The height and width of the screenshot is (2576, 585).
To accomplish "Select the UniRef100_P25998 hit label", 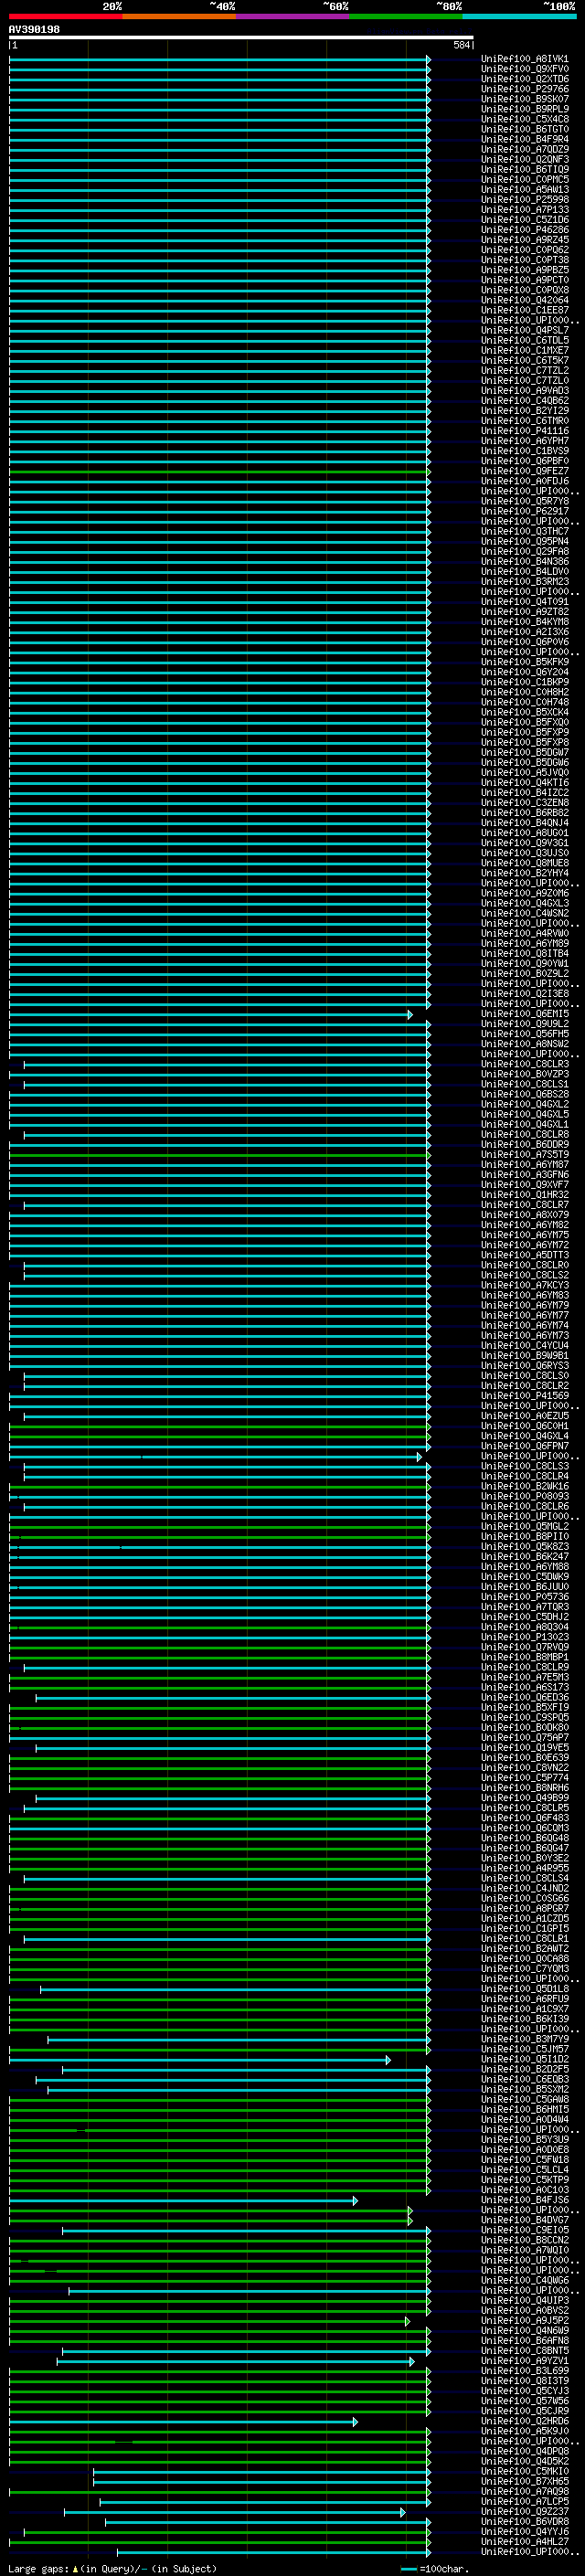I will tap(524, 200).
